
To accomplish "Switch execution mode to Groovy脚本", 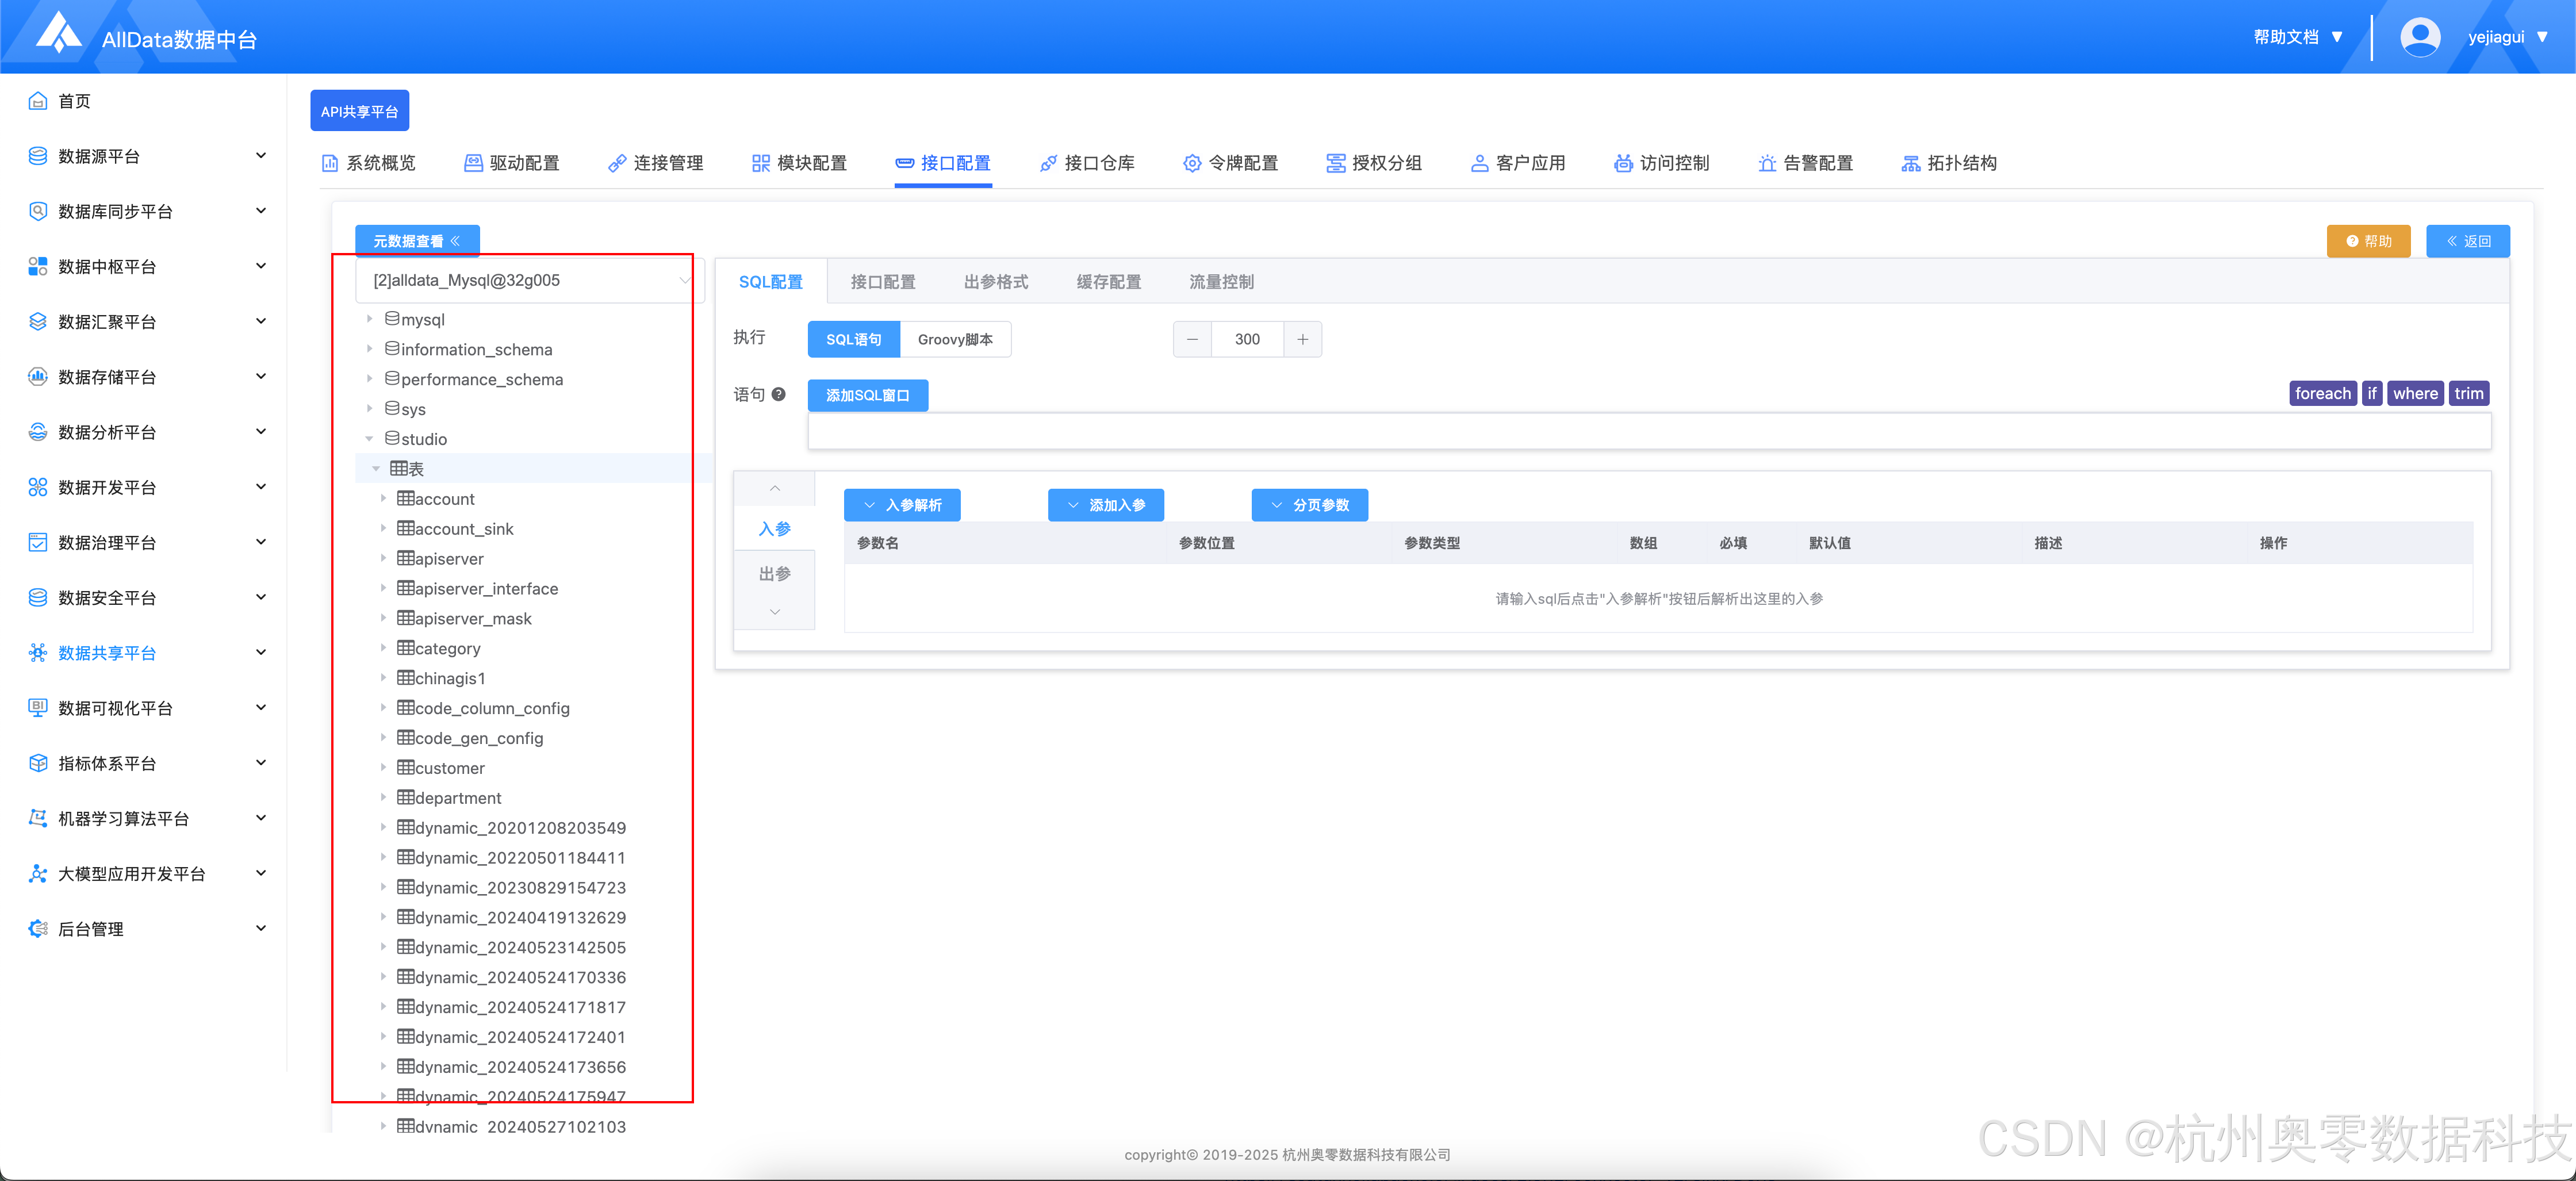I will coord(954,339).
